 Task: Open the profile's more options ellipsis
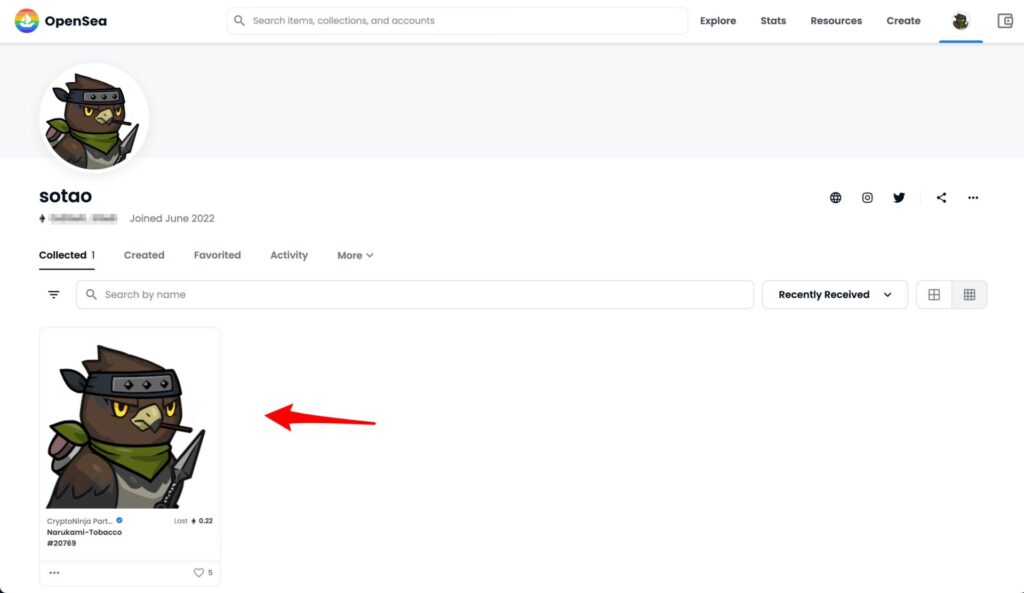pyautogui.click(x=973, y=197)
